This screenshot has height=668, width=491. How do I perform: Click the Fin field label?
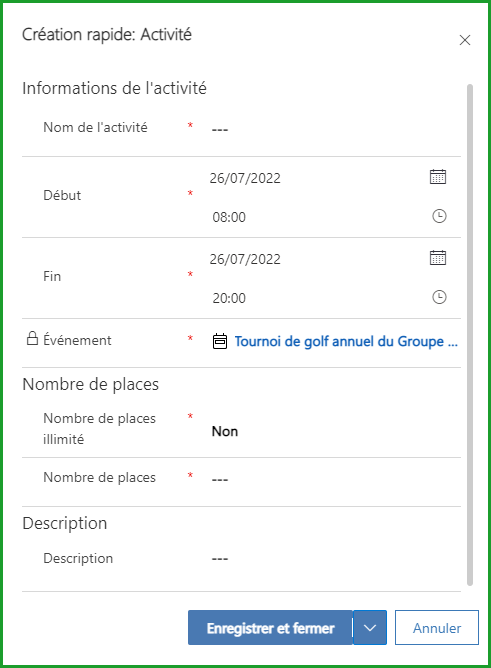click(52, 276)
